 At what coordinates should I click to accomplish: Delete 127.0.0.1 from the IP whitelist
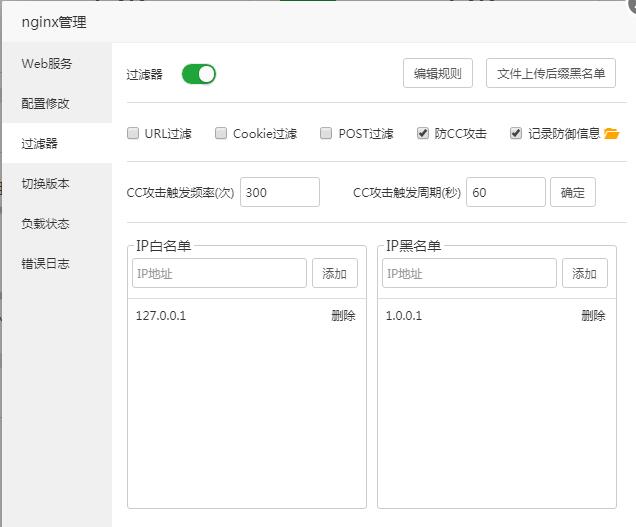[343, 316]
